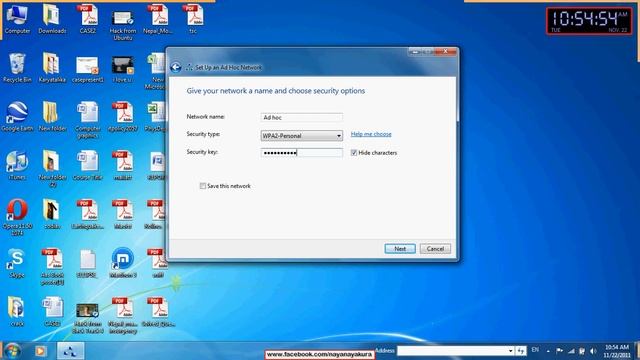Viewport: 640px width, 360px height.
Task: Select the New folder desktop icon
Action: (x=52, y=117)
